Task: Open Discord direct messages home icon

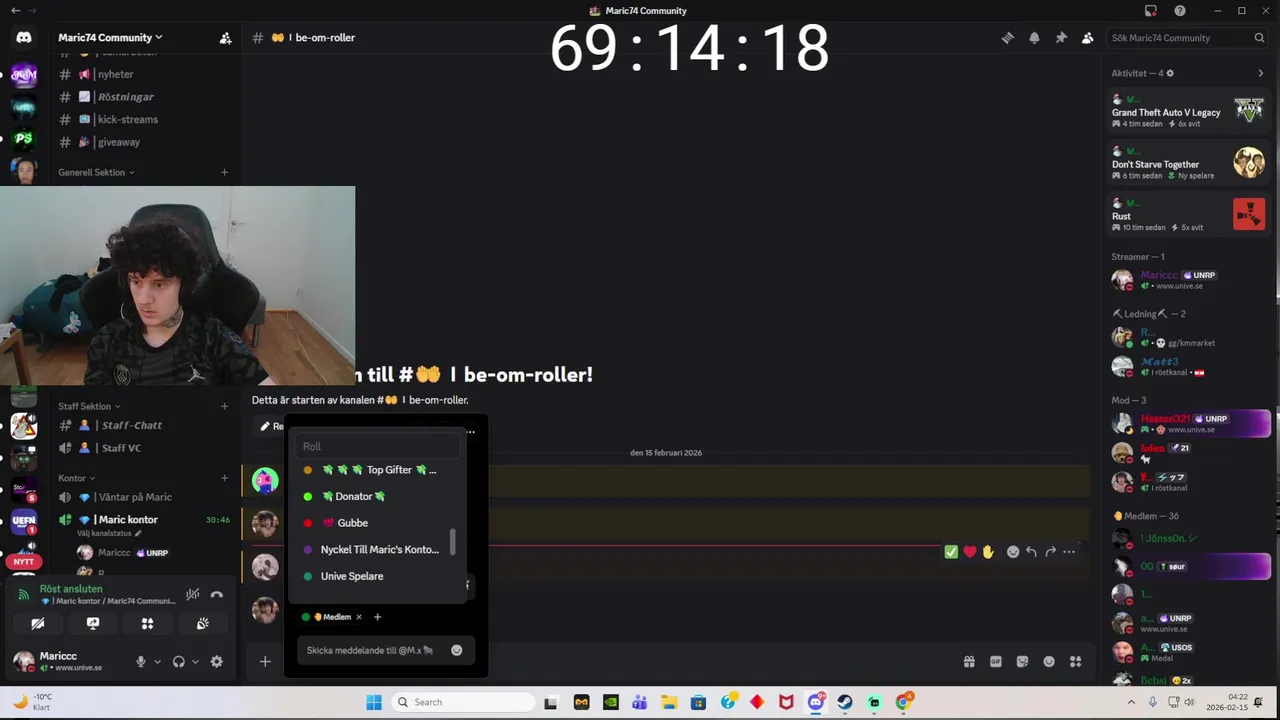Action: [24, 38]
